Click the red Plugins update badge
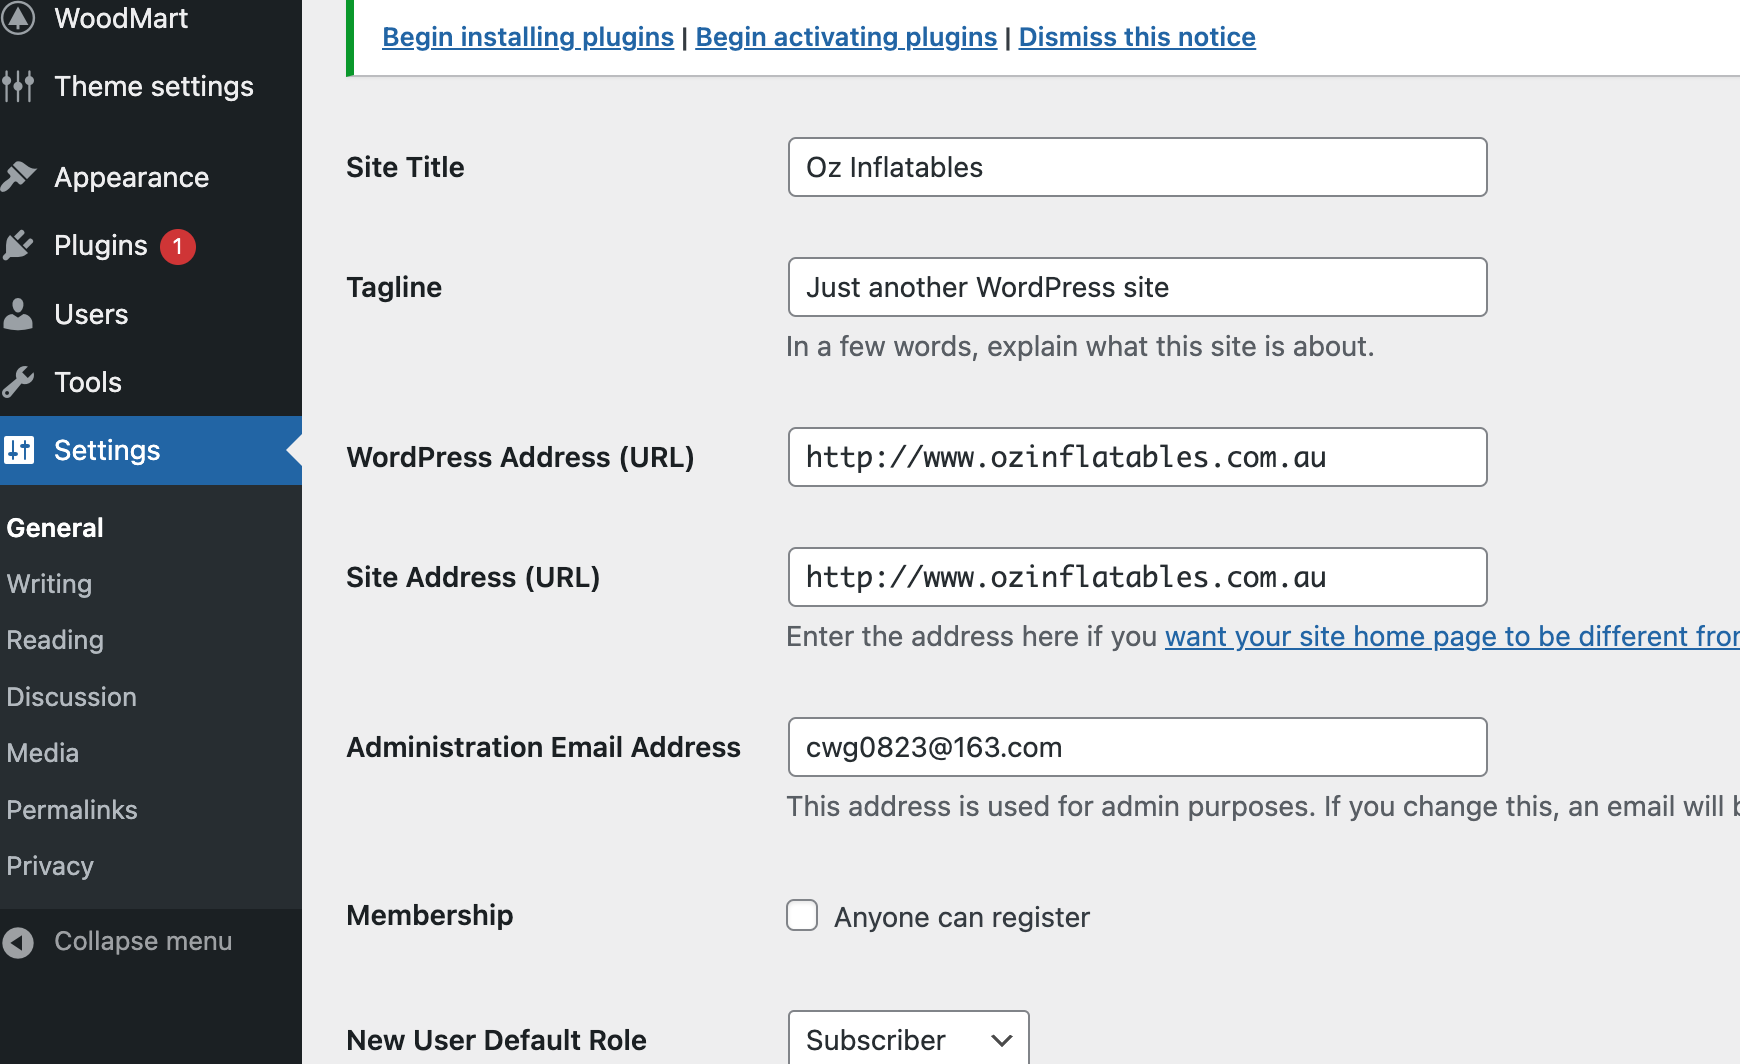 tap(178, 246)
